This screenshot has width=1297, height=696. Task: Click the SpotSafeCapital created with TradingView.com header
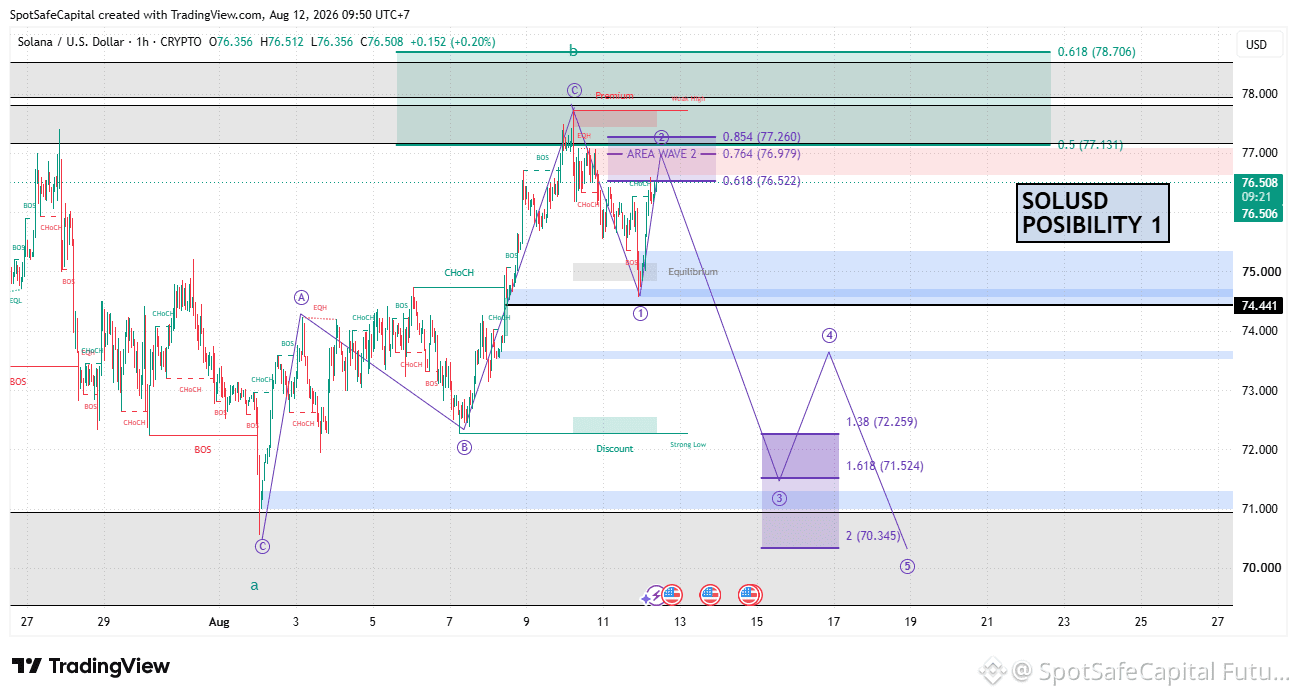[x=210, y=15]
